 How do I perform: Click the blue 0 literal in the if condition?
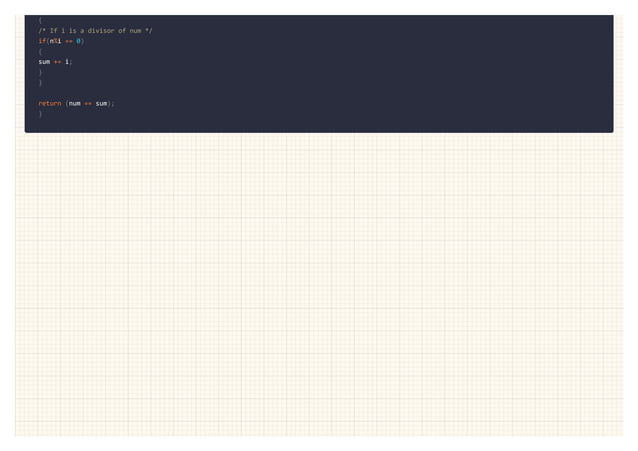(x=78, y=41)
